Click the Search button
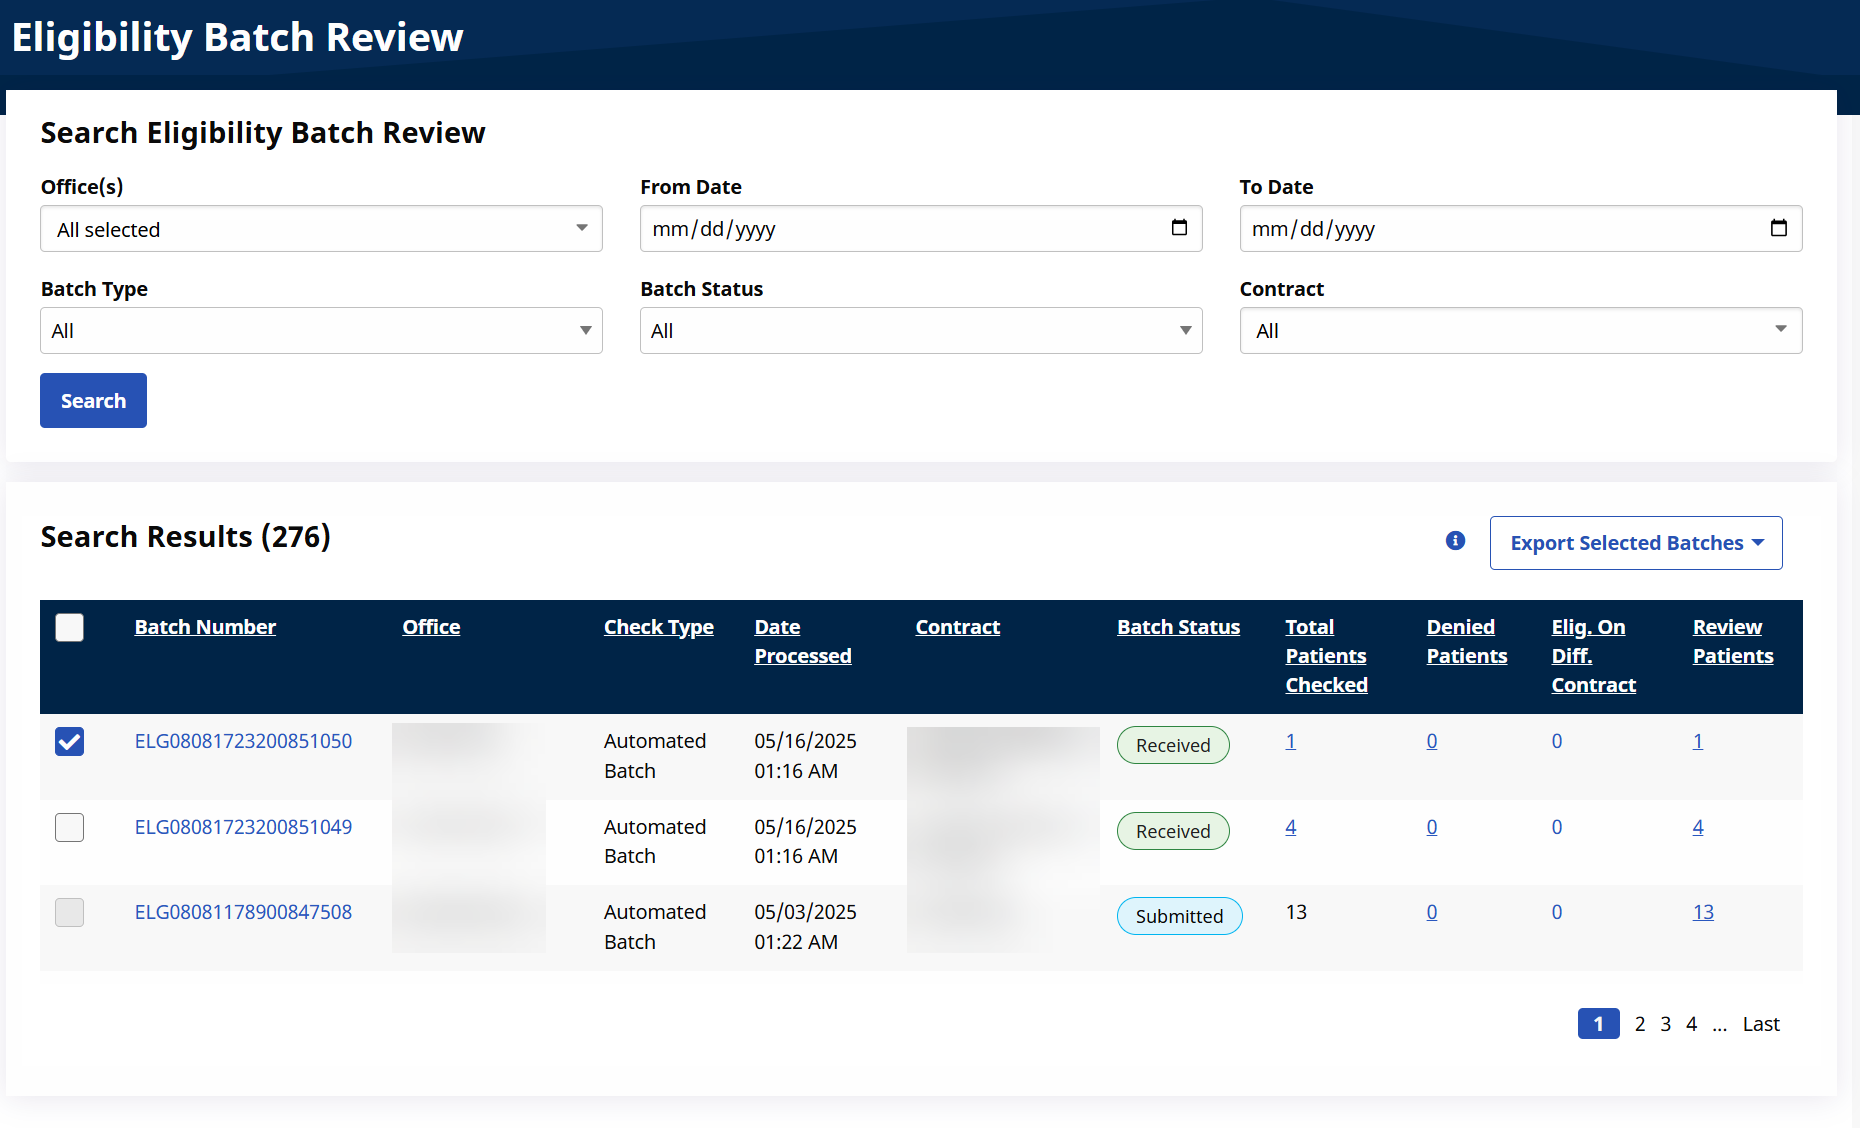The image size is (1860, 1128). [x=93, y=401]
